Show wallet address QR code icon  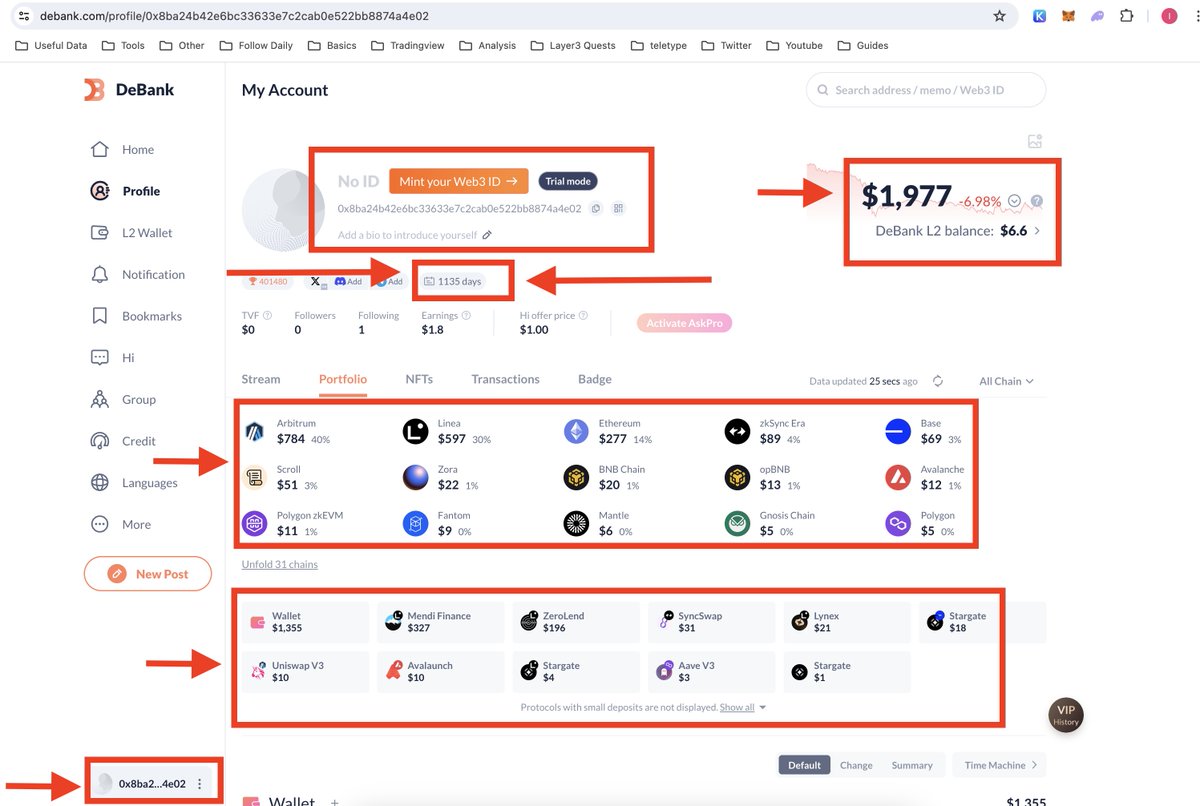coord(618,209)
